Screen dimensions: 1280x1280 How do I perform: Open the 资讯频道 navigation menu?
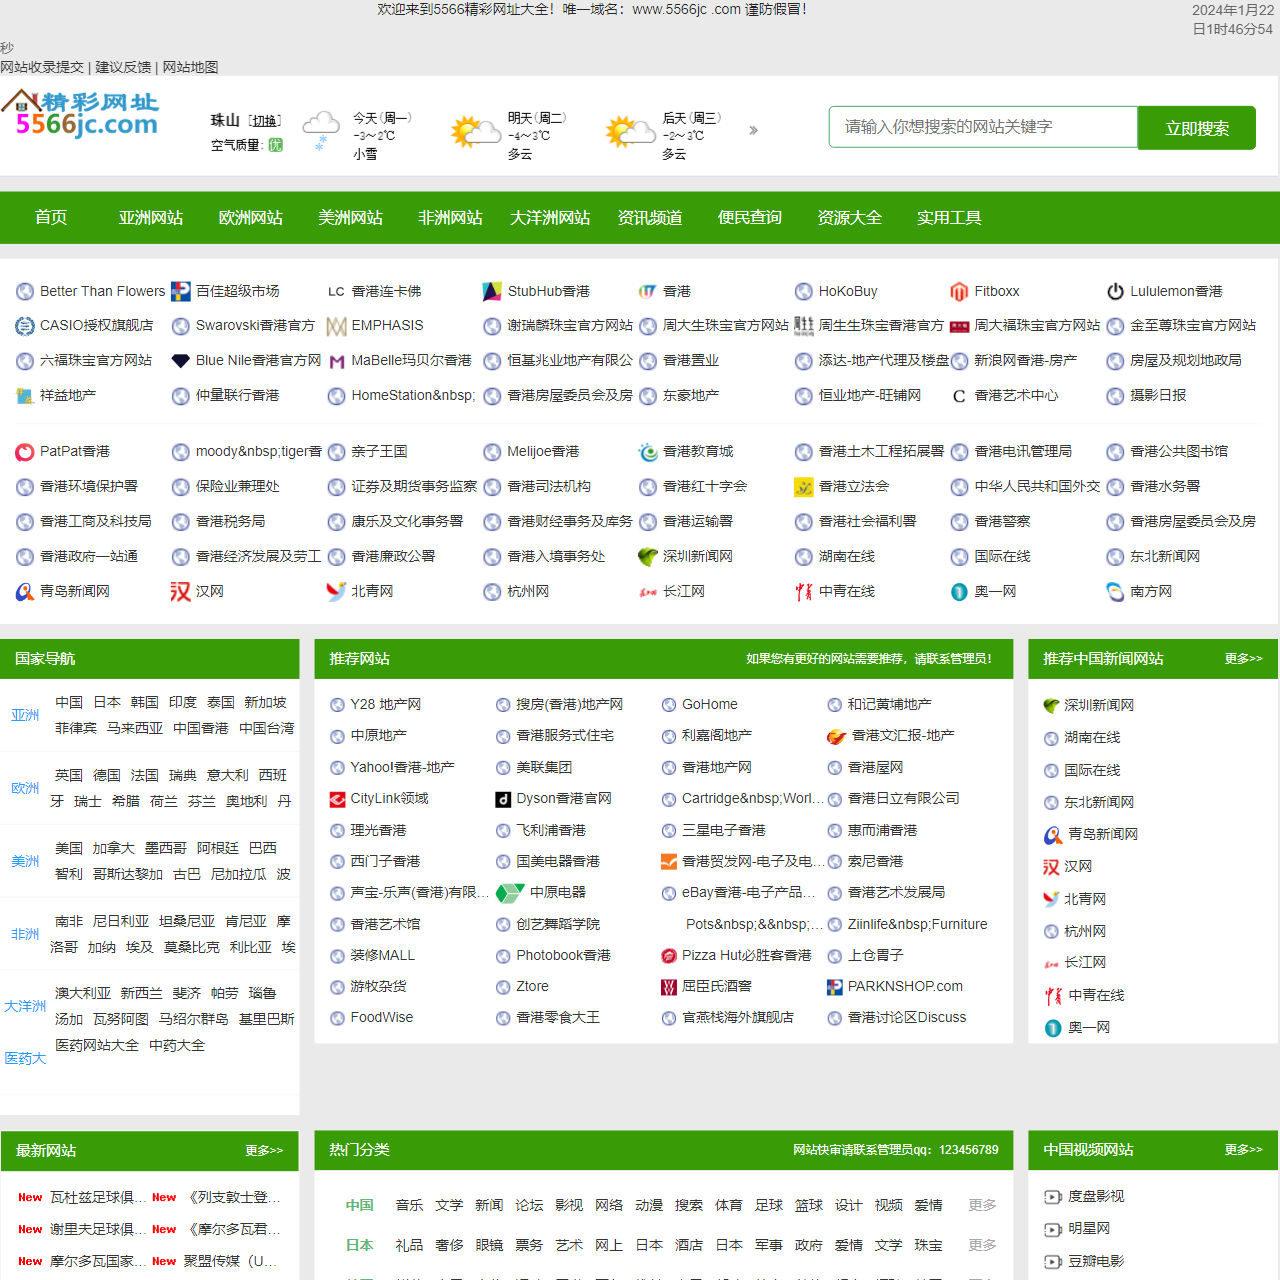tap(649, 217)
